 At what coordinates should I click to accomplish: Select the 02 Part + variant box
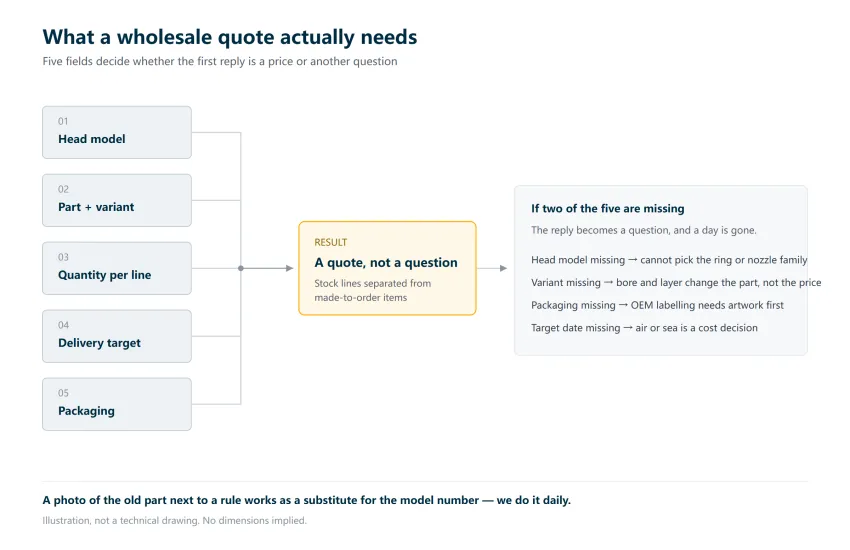coord(117,200)
